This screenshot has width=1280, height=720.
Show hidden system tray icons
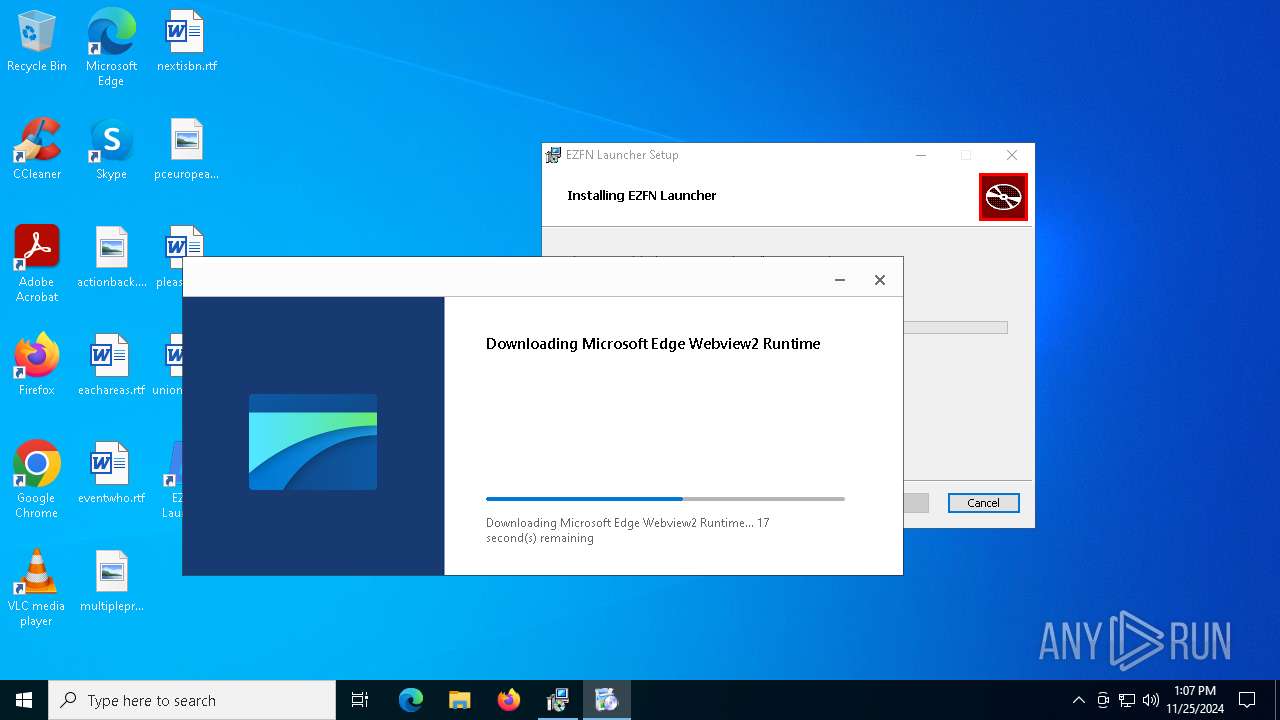pyautogui.click(x=1078, y=700)
